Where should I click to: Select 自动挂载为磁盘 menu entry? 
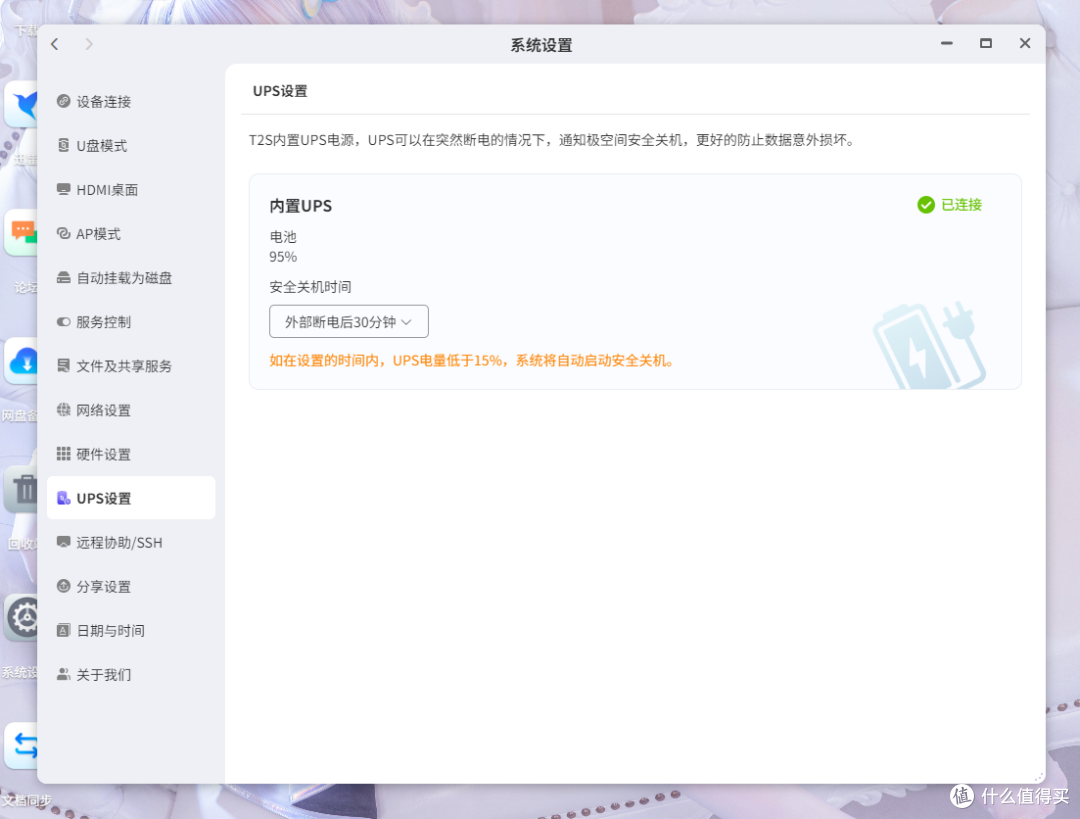[x=131, y=278]
